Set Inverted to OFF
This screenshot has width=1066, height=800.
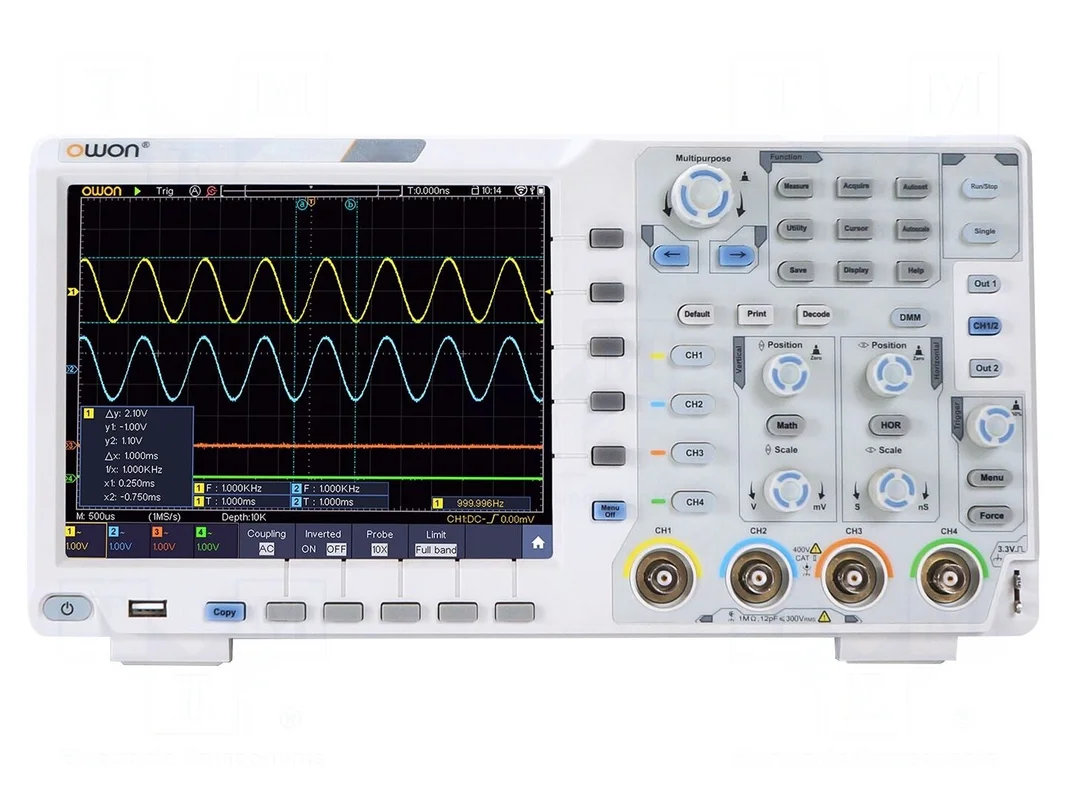tap(336, 549)
